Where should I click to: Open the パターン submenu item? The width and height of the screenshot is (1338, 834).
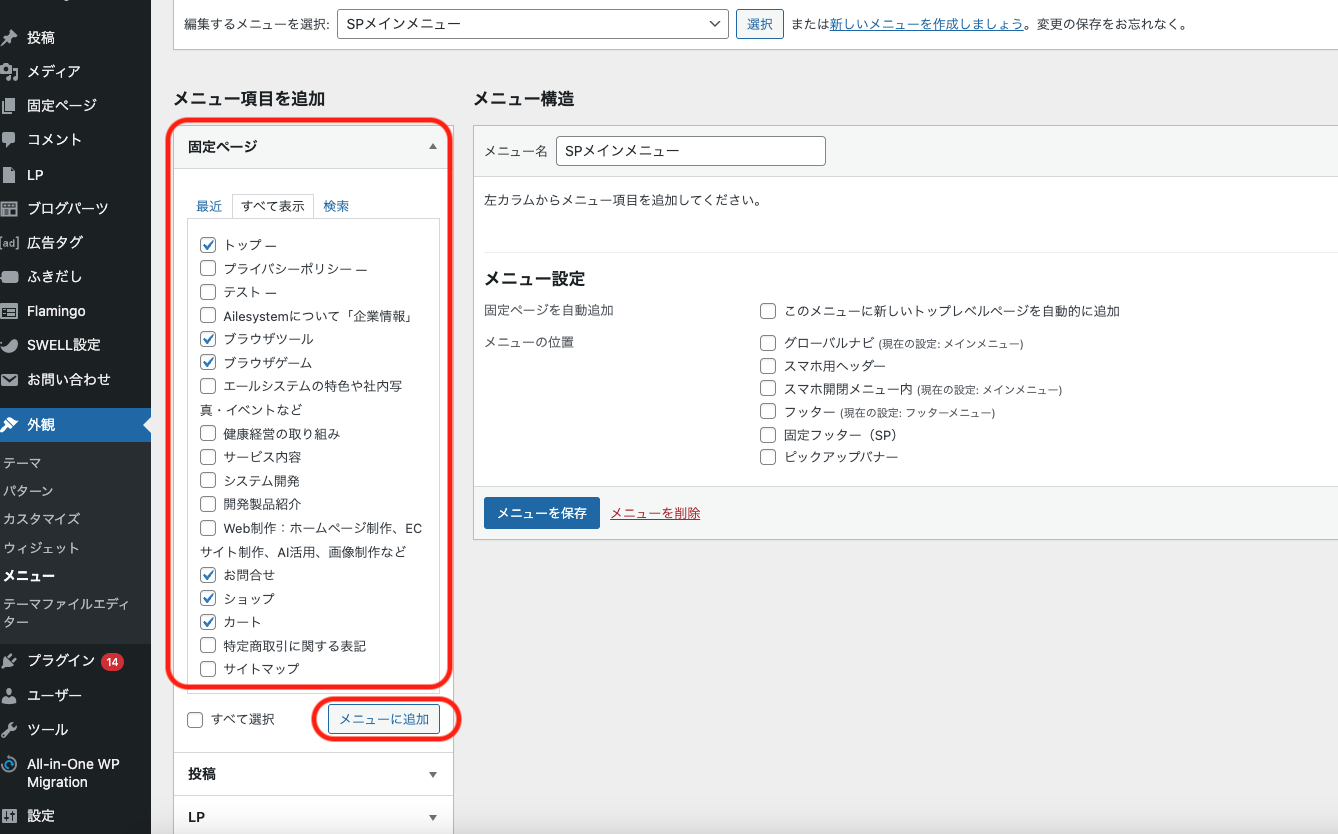click(28, 491)
